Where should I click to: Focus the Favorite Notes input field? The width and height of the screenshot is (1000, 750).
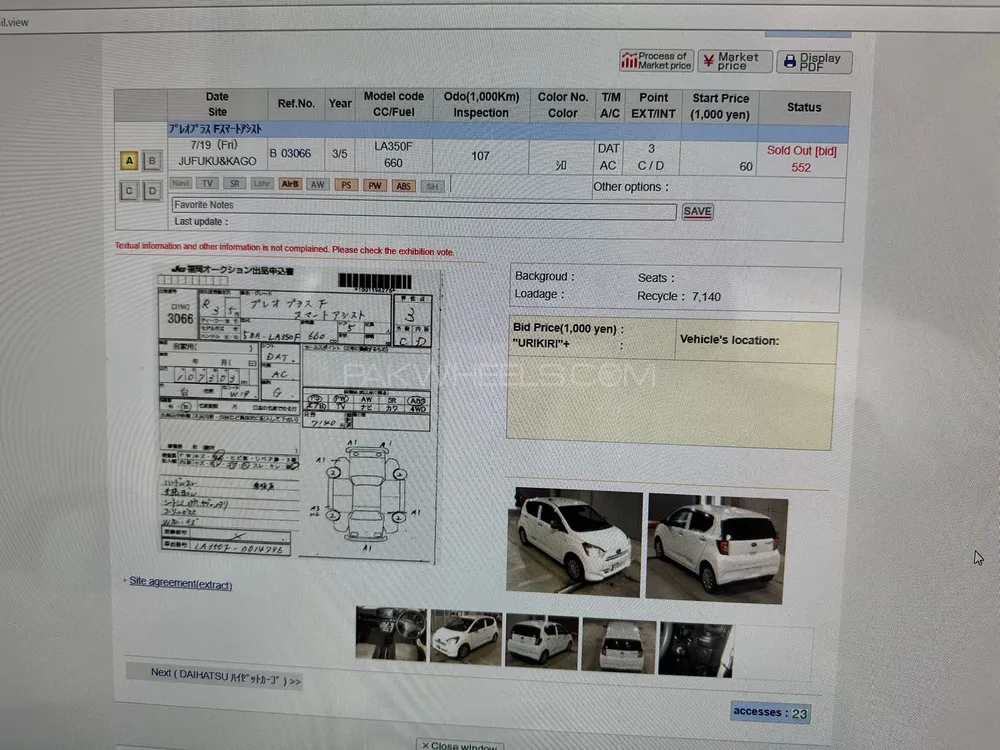[x=424, y=209]
